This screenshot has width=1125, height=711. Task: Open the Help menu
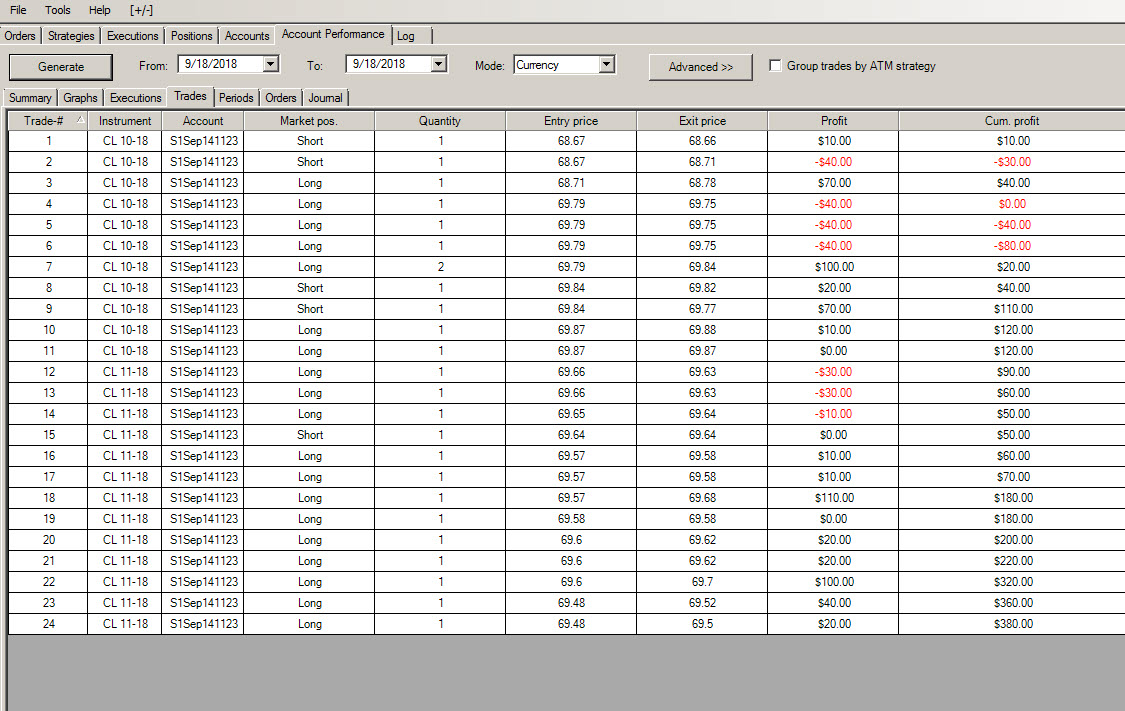(x=100, y=10)
